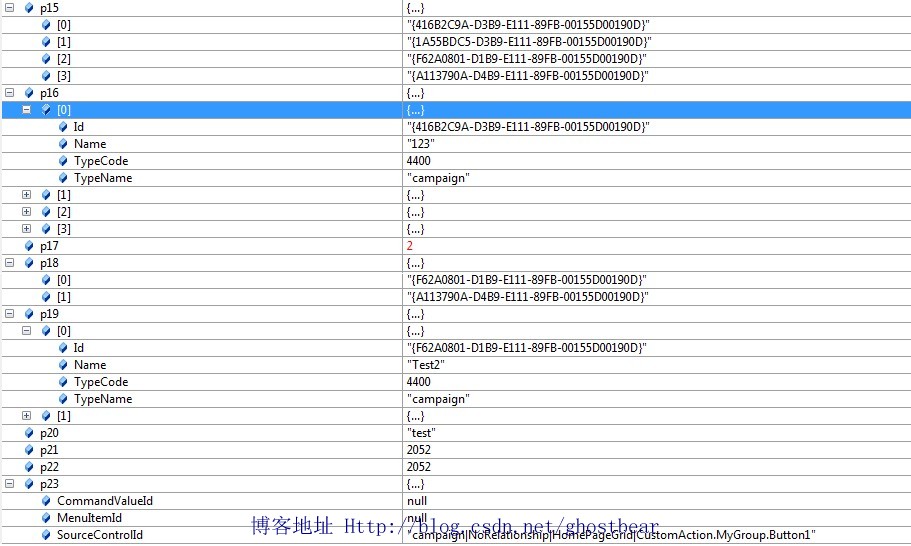Collapse the highlighted [0] item under p16
The height and width of the screenshot is (546, 911).
click(27, 110)
